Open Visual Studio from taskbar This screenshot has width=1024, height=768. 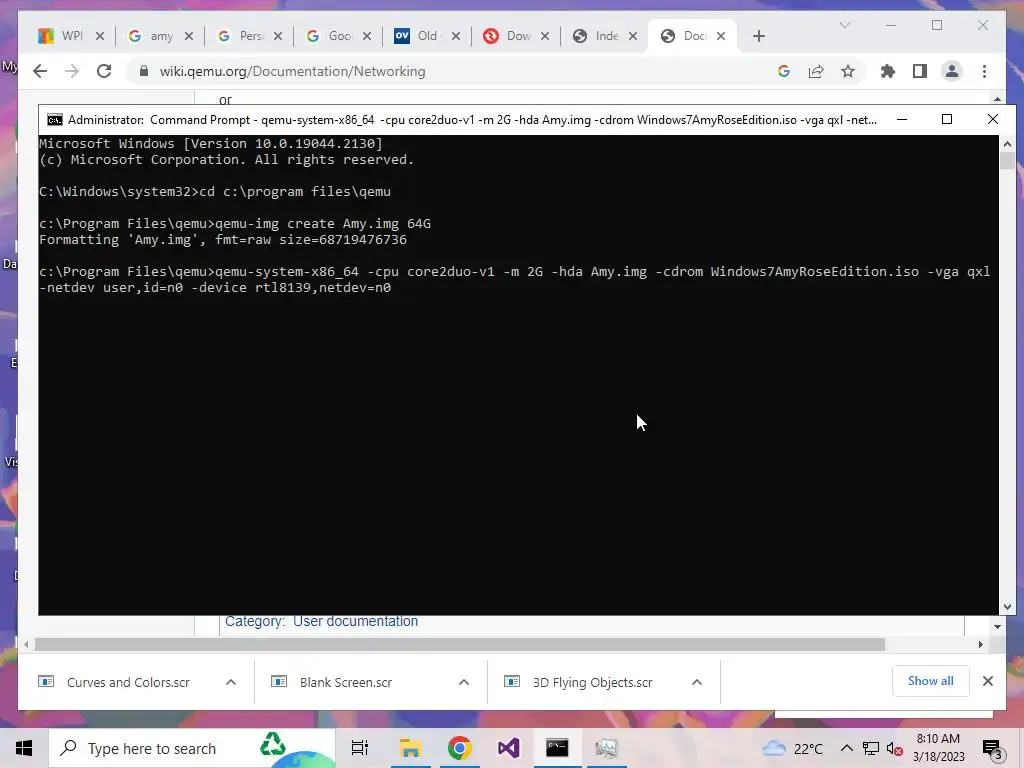tap(509, 748)
